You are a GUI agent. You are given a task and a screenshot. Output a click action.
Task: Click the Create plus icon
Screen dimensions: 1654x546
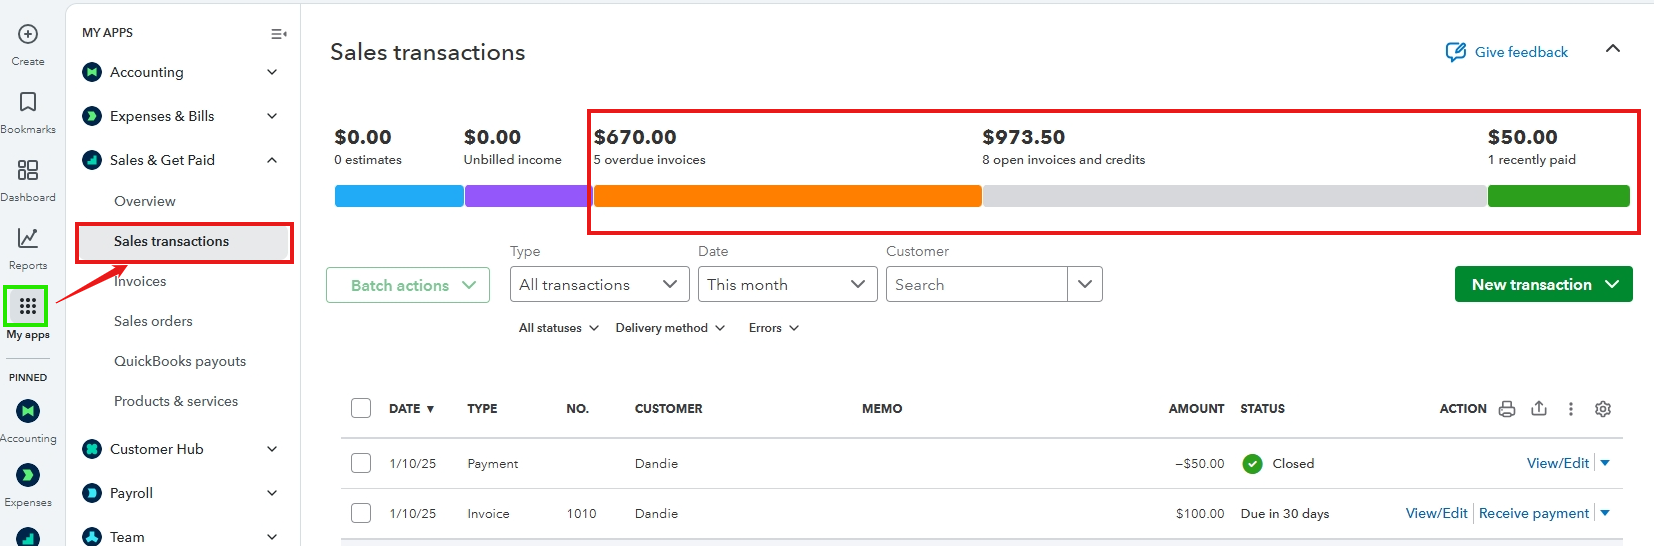click(28, 35)
